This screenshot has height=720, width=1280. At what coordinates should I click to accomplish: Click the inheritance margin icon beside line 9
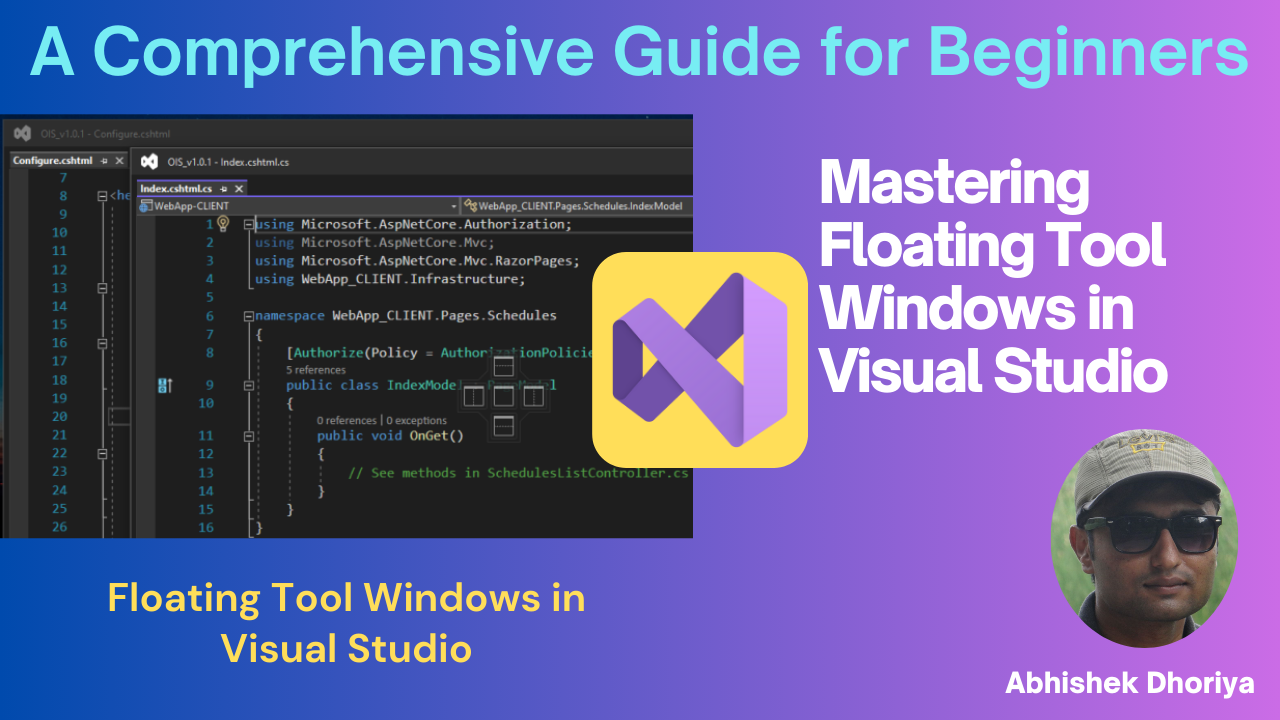pos(166,385)
